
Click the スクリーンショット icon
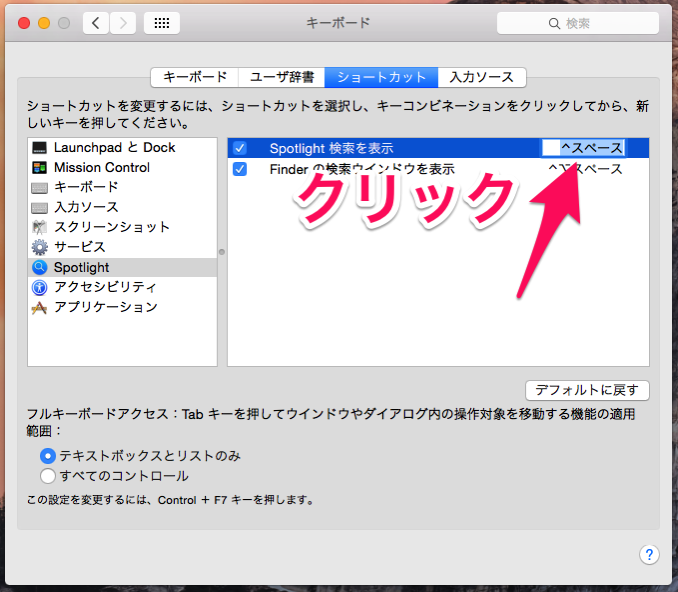(39, 227)
